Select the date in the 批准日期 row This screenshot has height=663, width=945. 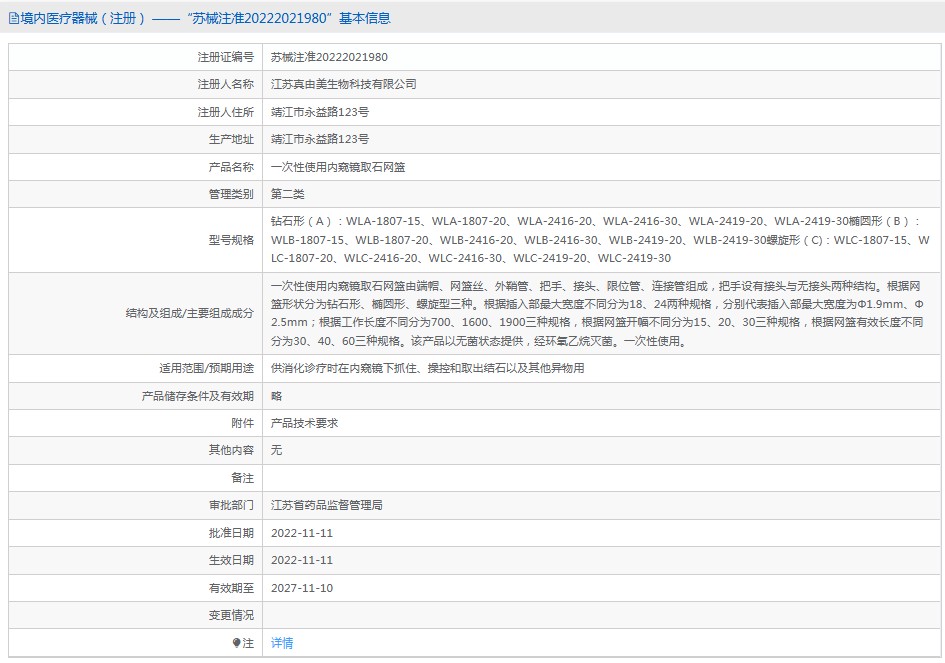tap(302, 533)
